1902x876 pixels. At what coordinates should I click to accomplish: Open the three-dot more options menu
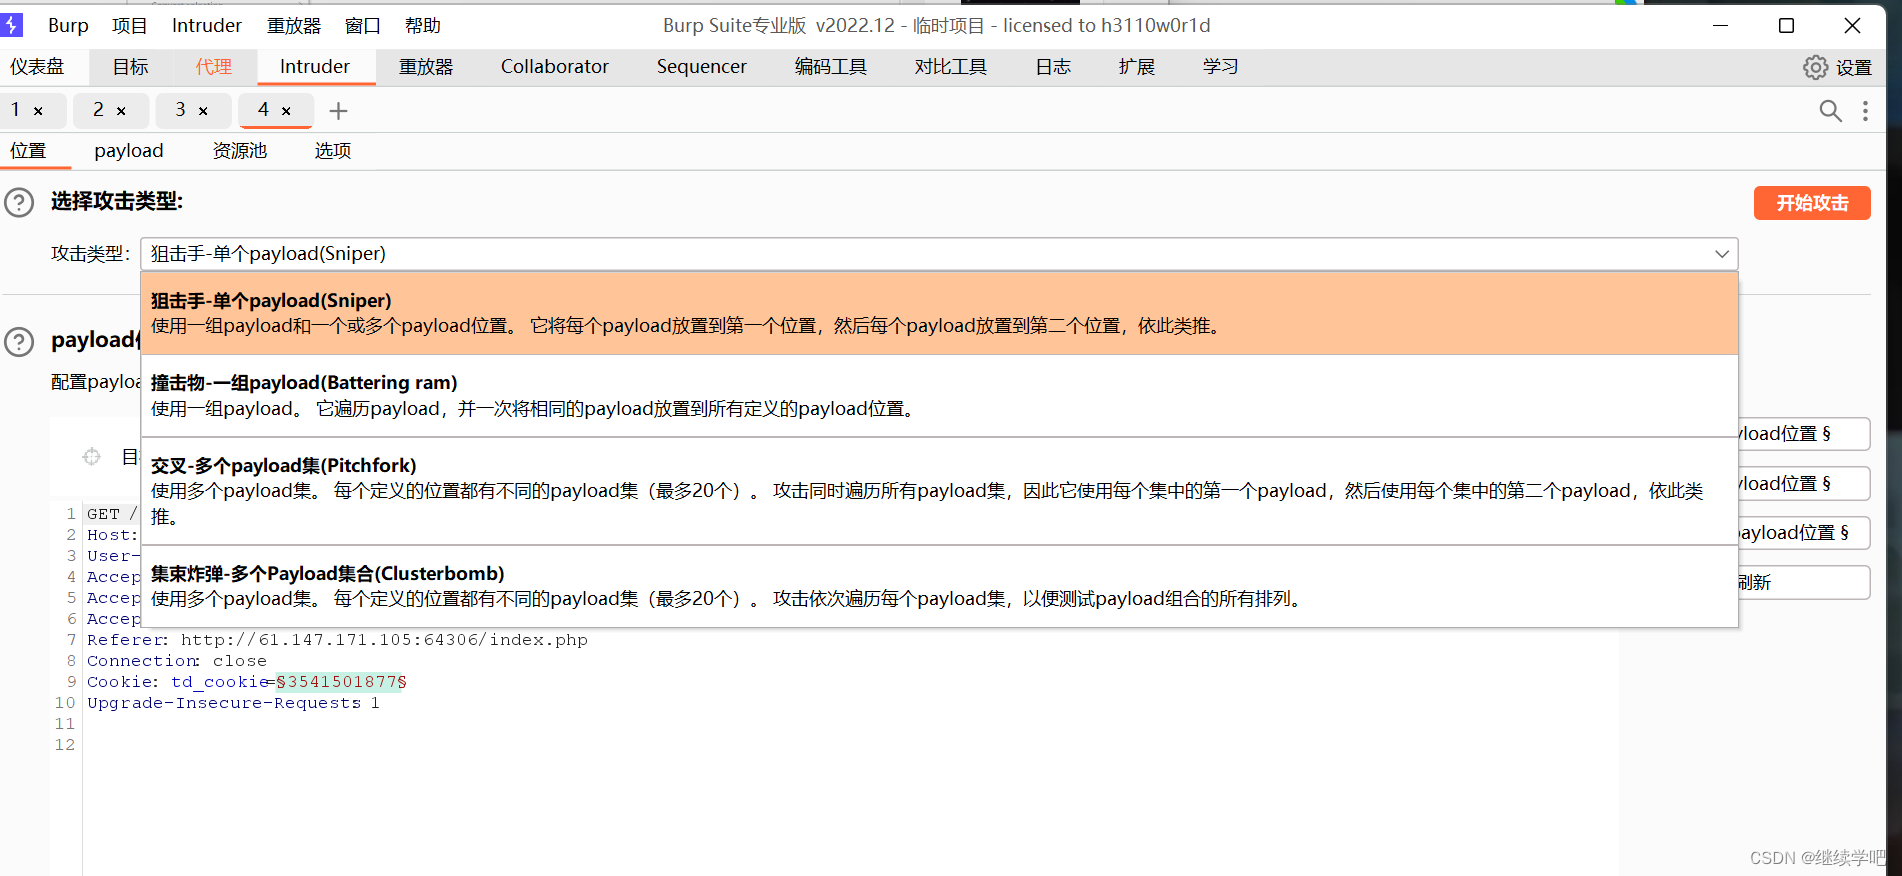(x=1865, y=111)
